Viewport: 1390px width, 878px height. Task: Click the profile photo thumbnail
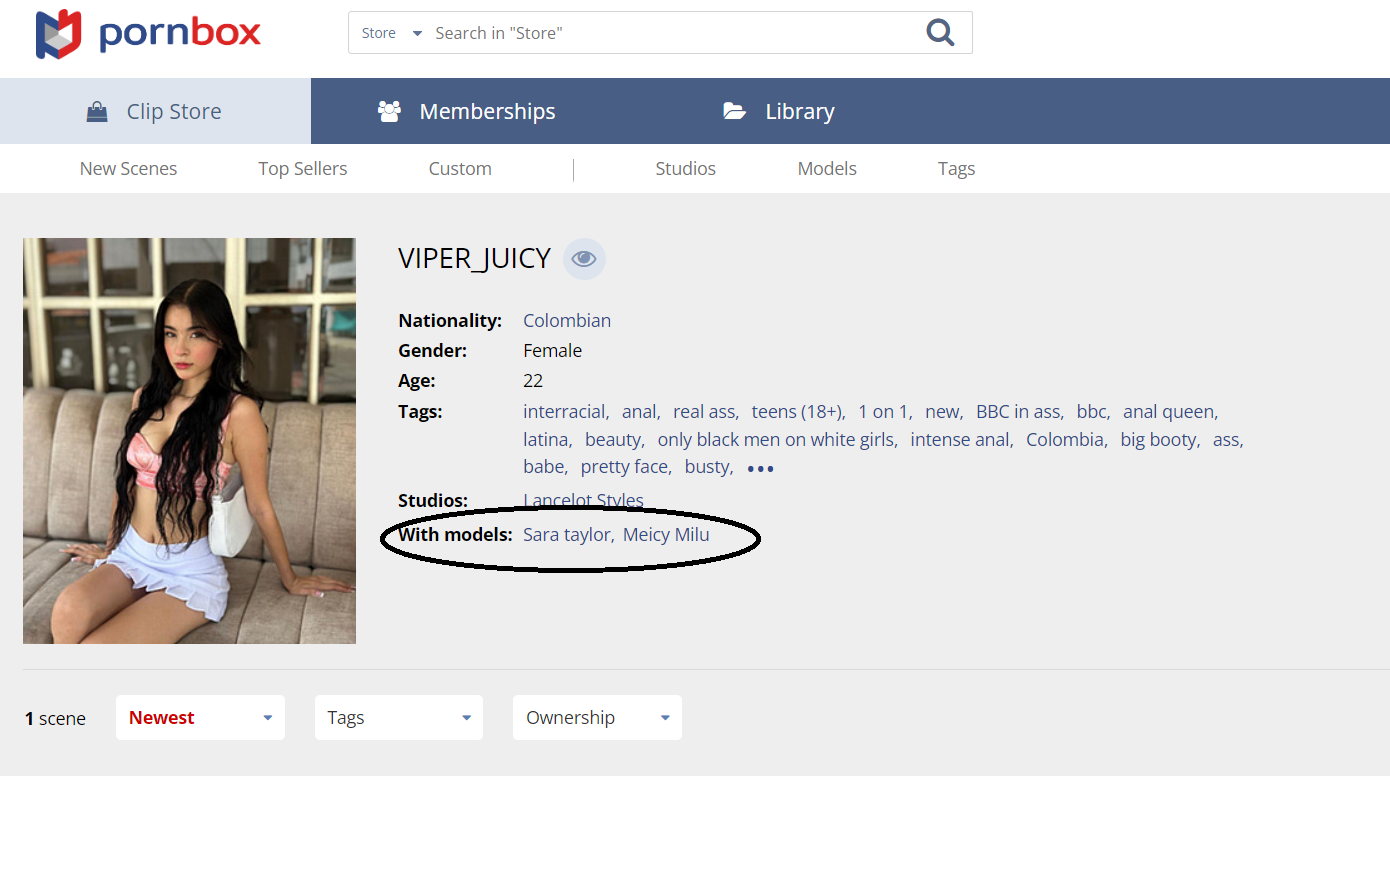(189, 441)
